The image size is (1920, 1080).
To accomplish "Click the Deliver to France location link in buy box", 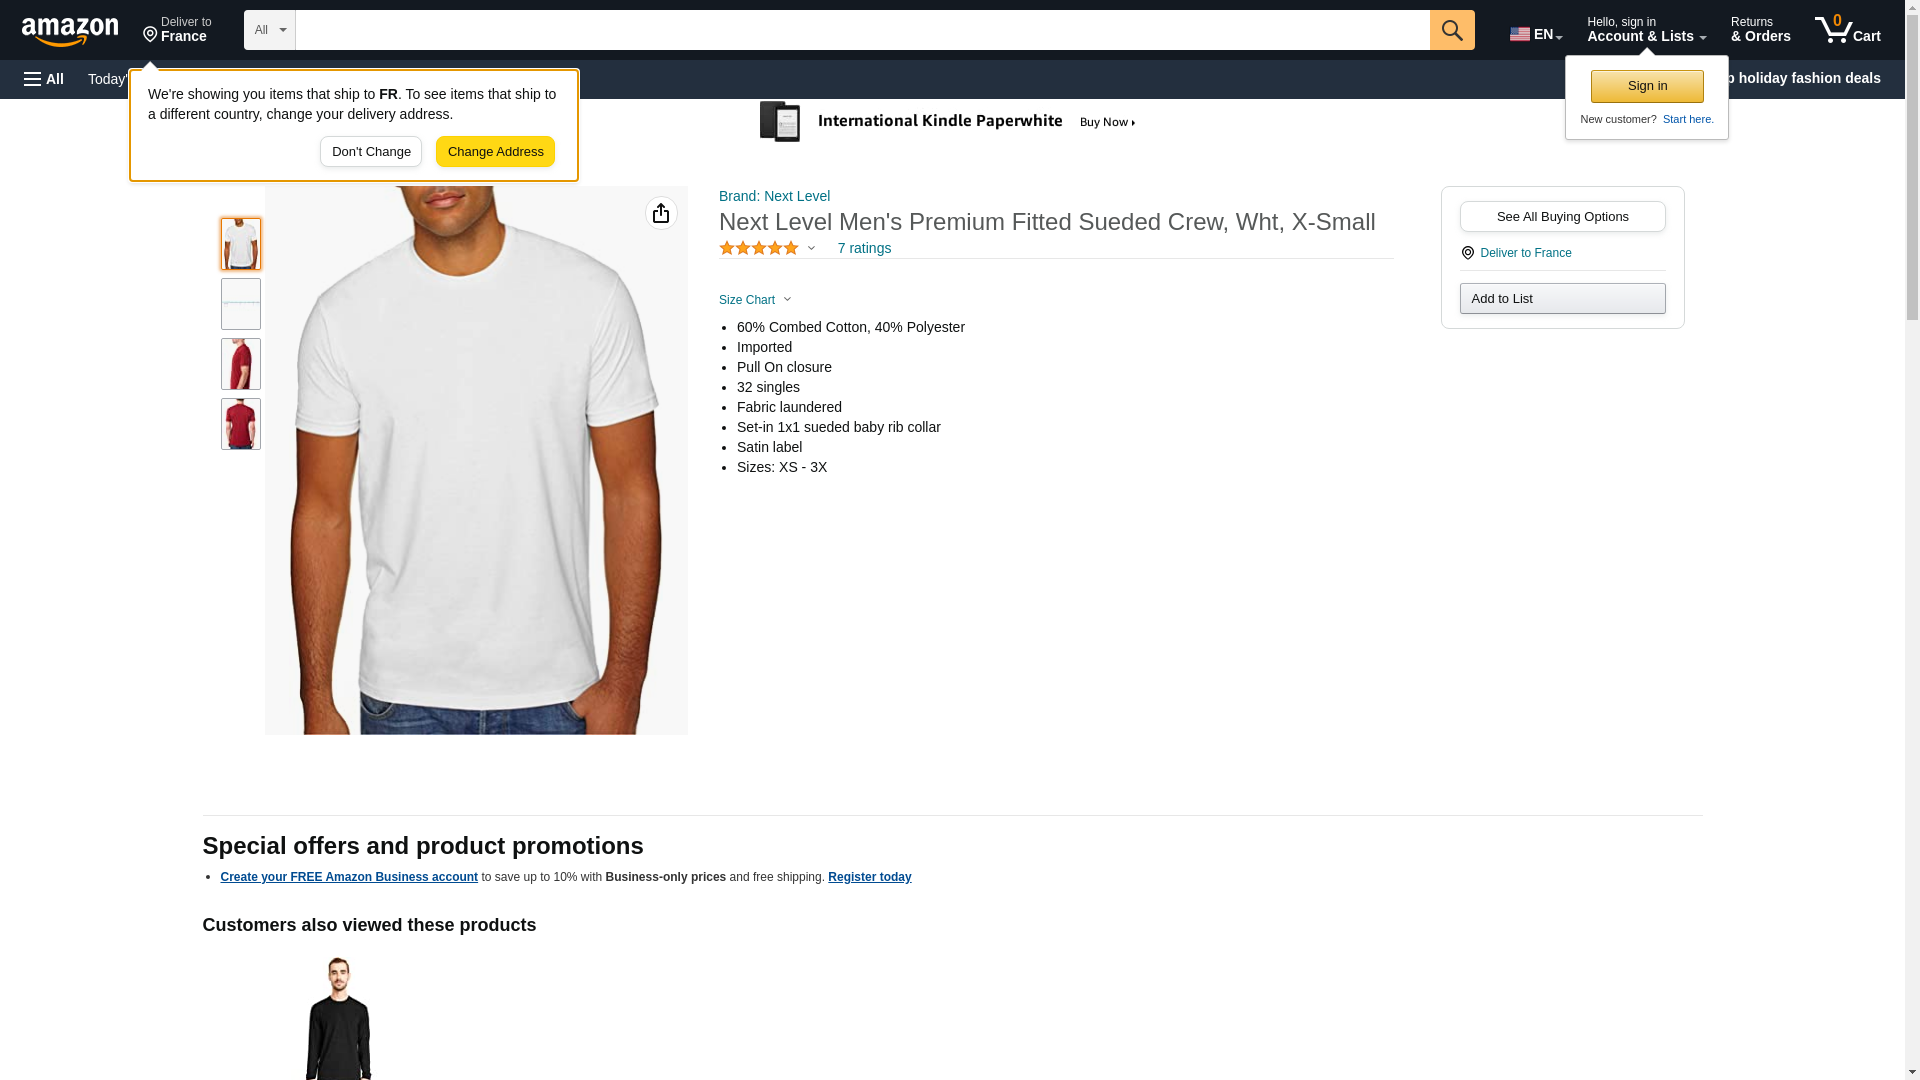I will tap(1524, 253).
